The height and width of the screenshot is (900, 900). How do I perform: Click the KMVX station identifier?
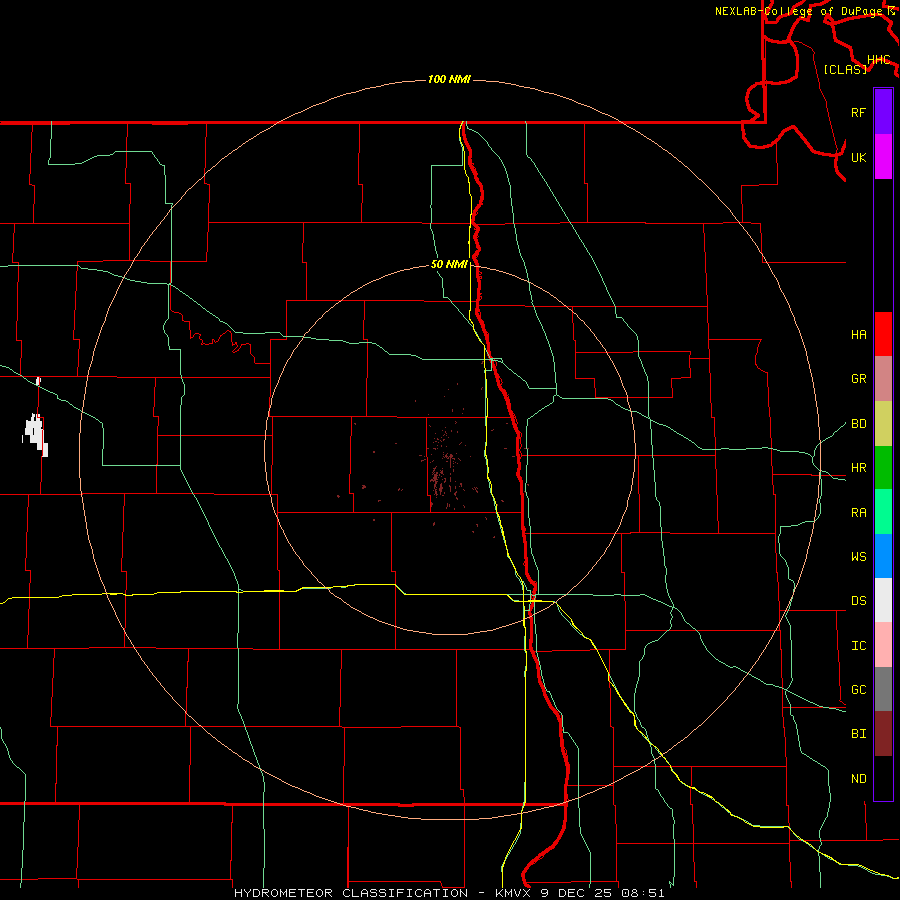[x=514, y=893]
